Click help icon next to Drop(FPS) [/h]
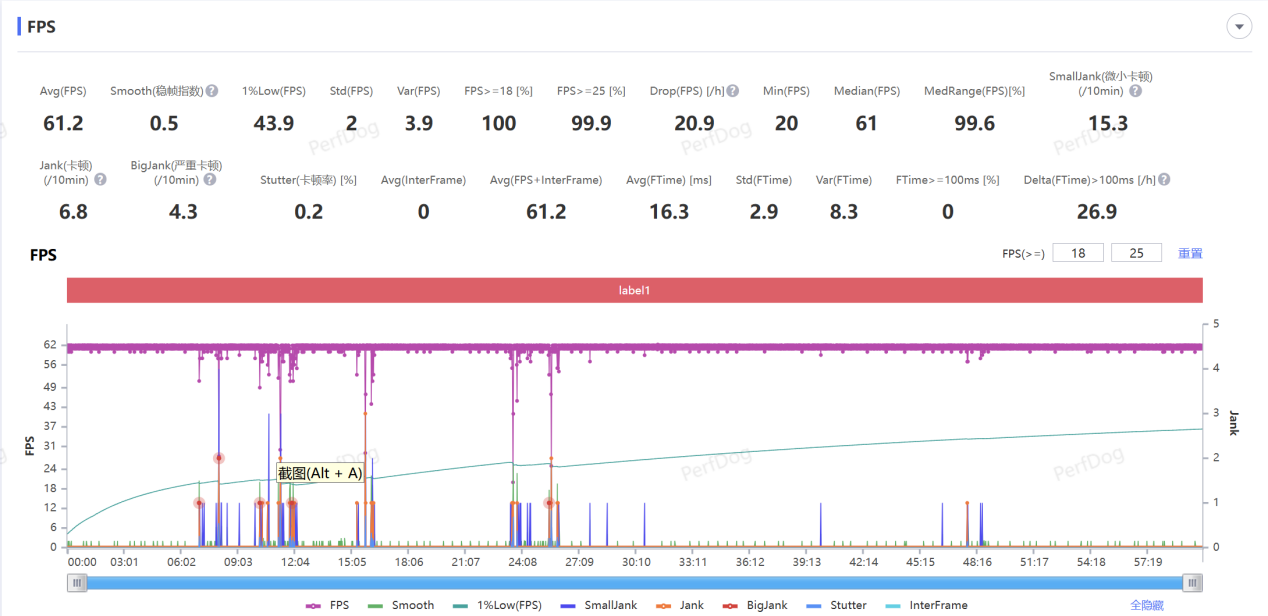This screenshot has height=616, width=1268. pos(733,91)
